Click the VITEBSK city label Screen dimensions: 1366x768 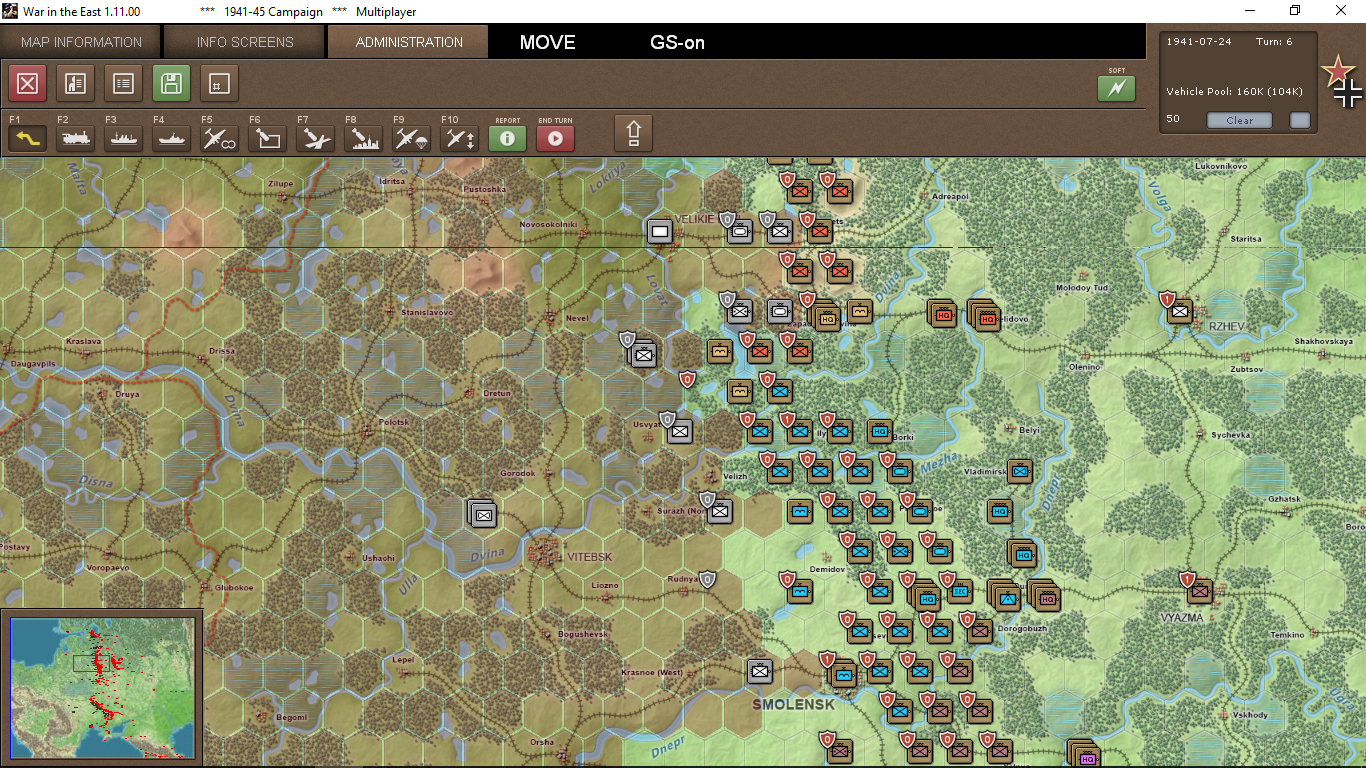point(589,557)
